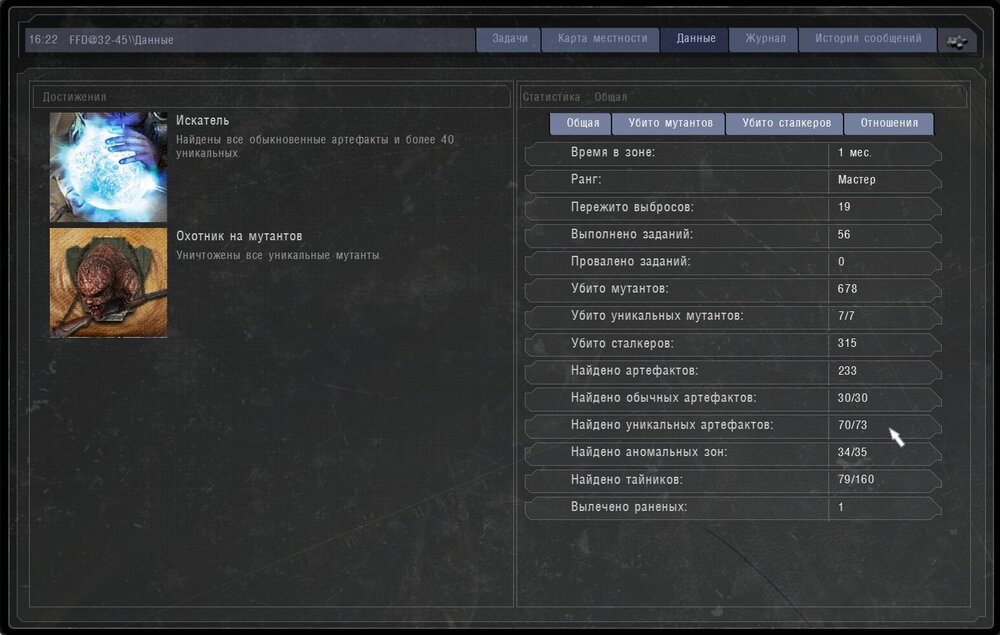
Task: Click description 'Уничтожены все уникальные мутанты.'
Action: point(279,256)
